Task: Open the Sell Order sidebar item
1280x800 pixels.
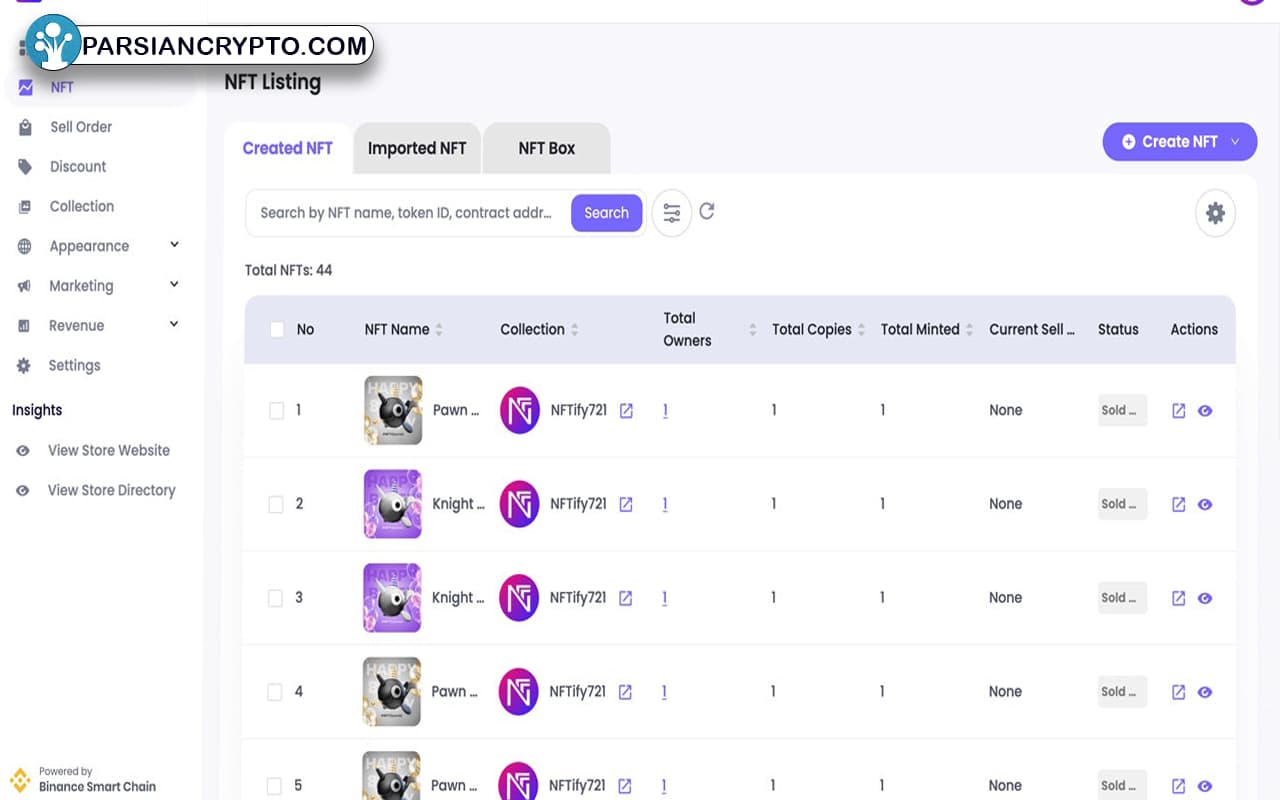Action: 81,127
